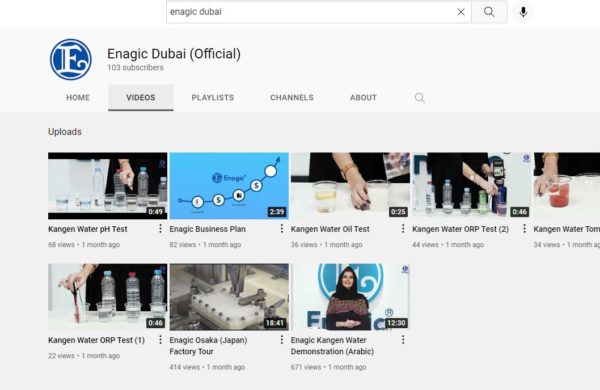600x390 pixels.
Task: Open Enagic Osaka (Japan) Factory Tour title
Action: click(x=208, y=346)
